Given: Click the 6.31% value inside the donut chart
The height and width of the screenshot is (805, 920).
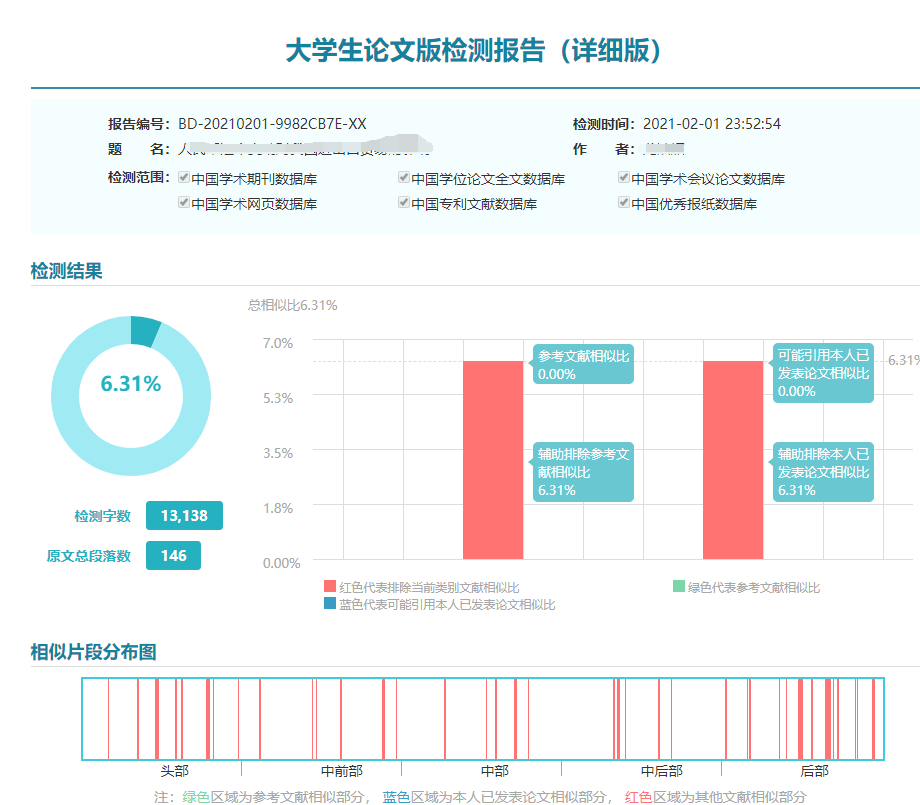Looking at the screenshot, I should click(131, 384).
